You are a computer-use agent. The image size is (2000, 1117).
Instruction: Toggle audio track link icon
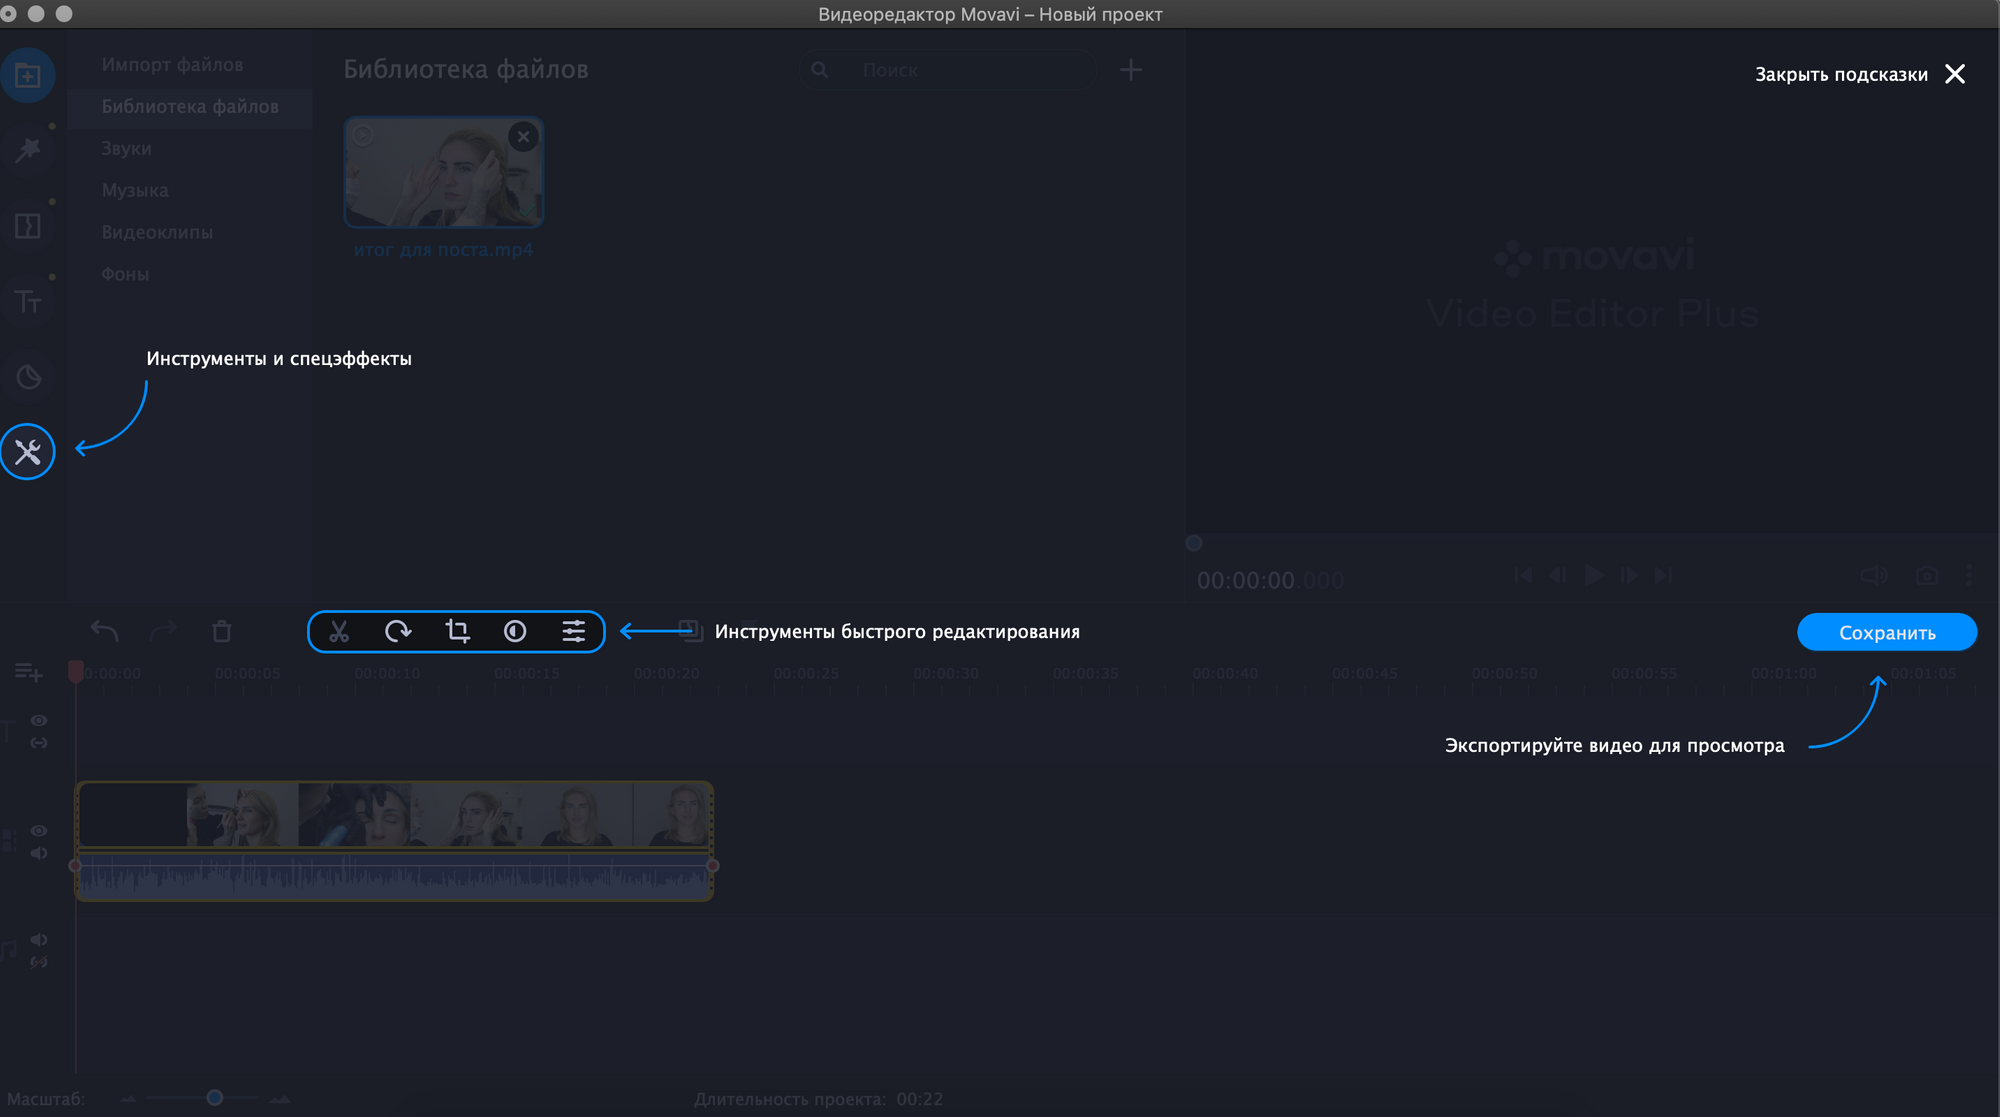click(x=39, y=962)
